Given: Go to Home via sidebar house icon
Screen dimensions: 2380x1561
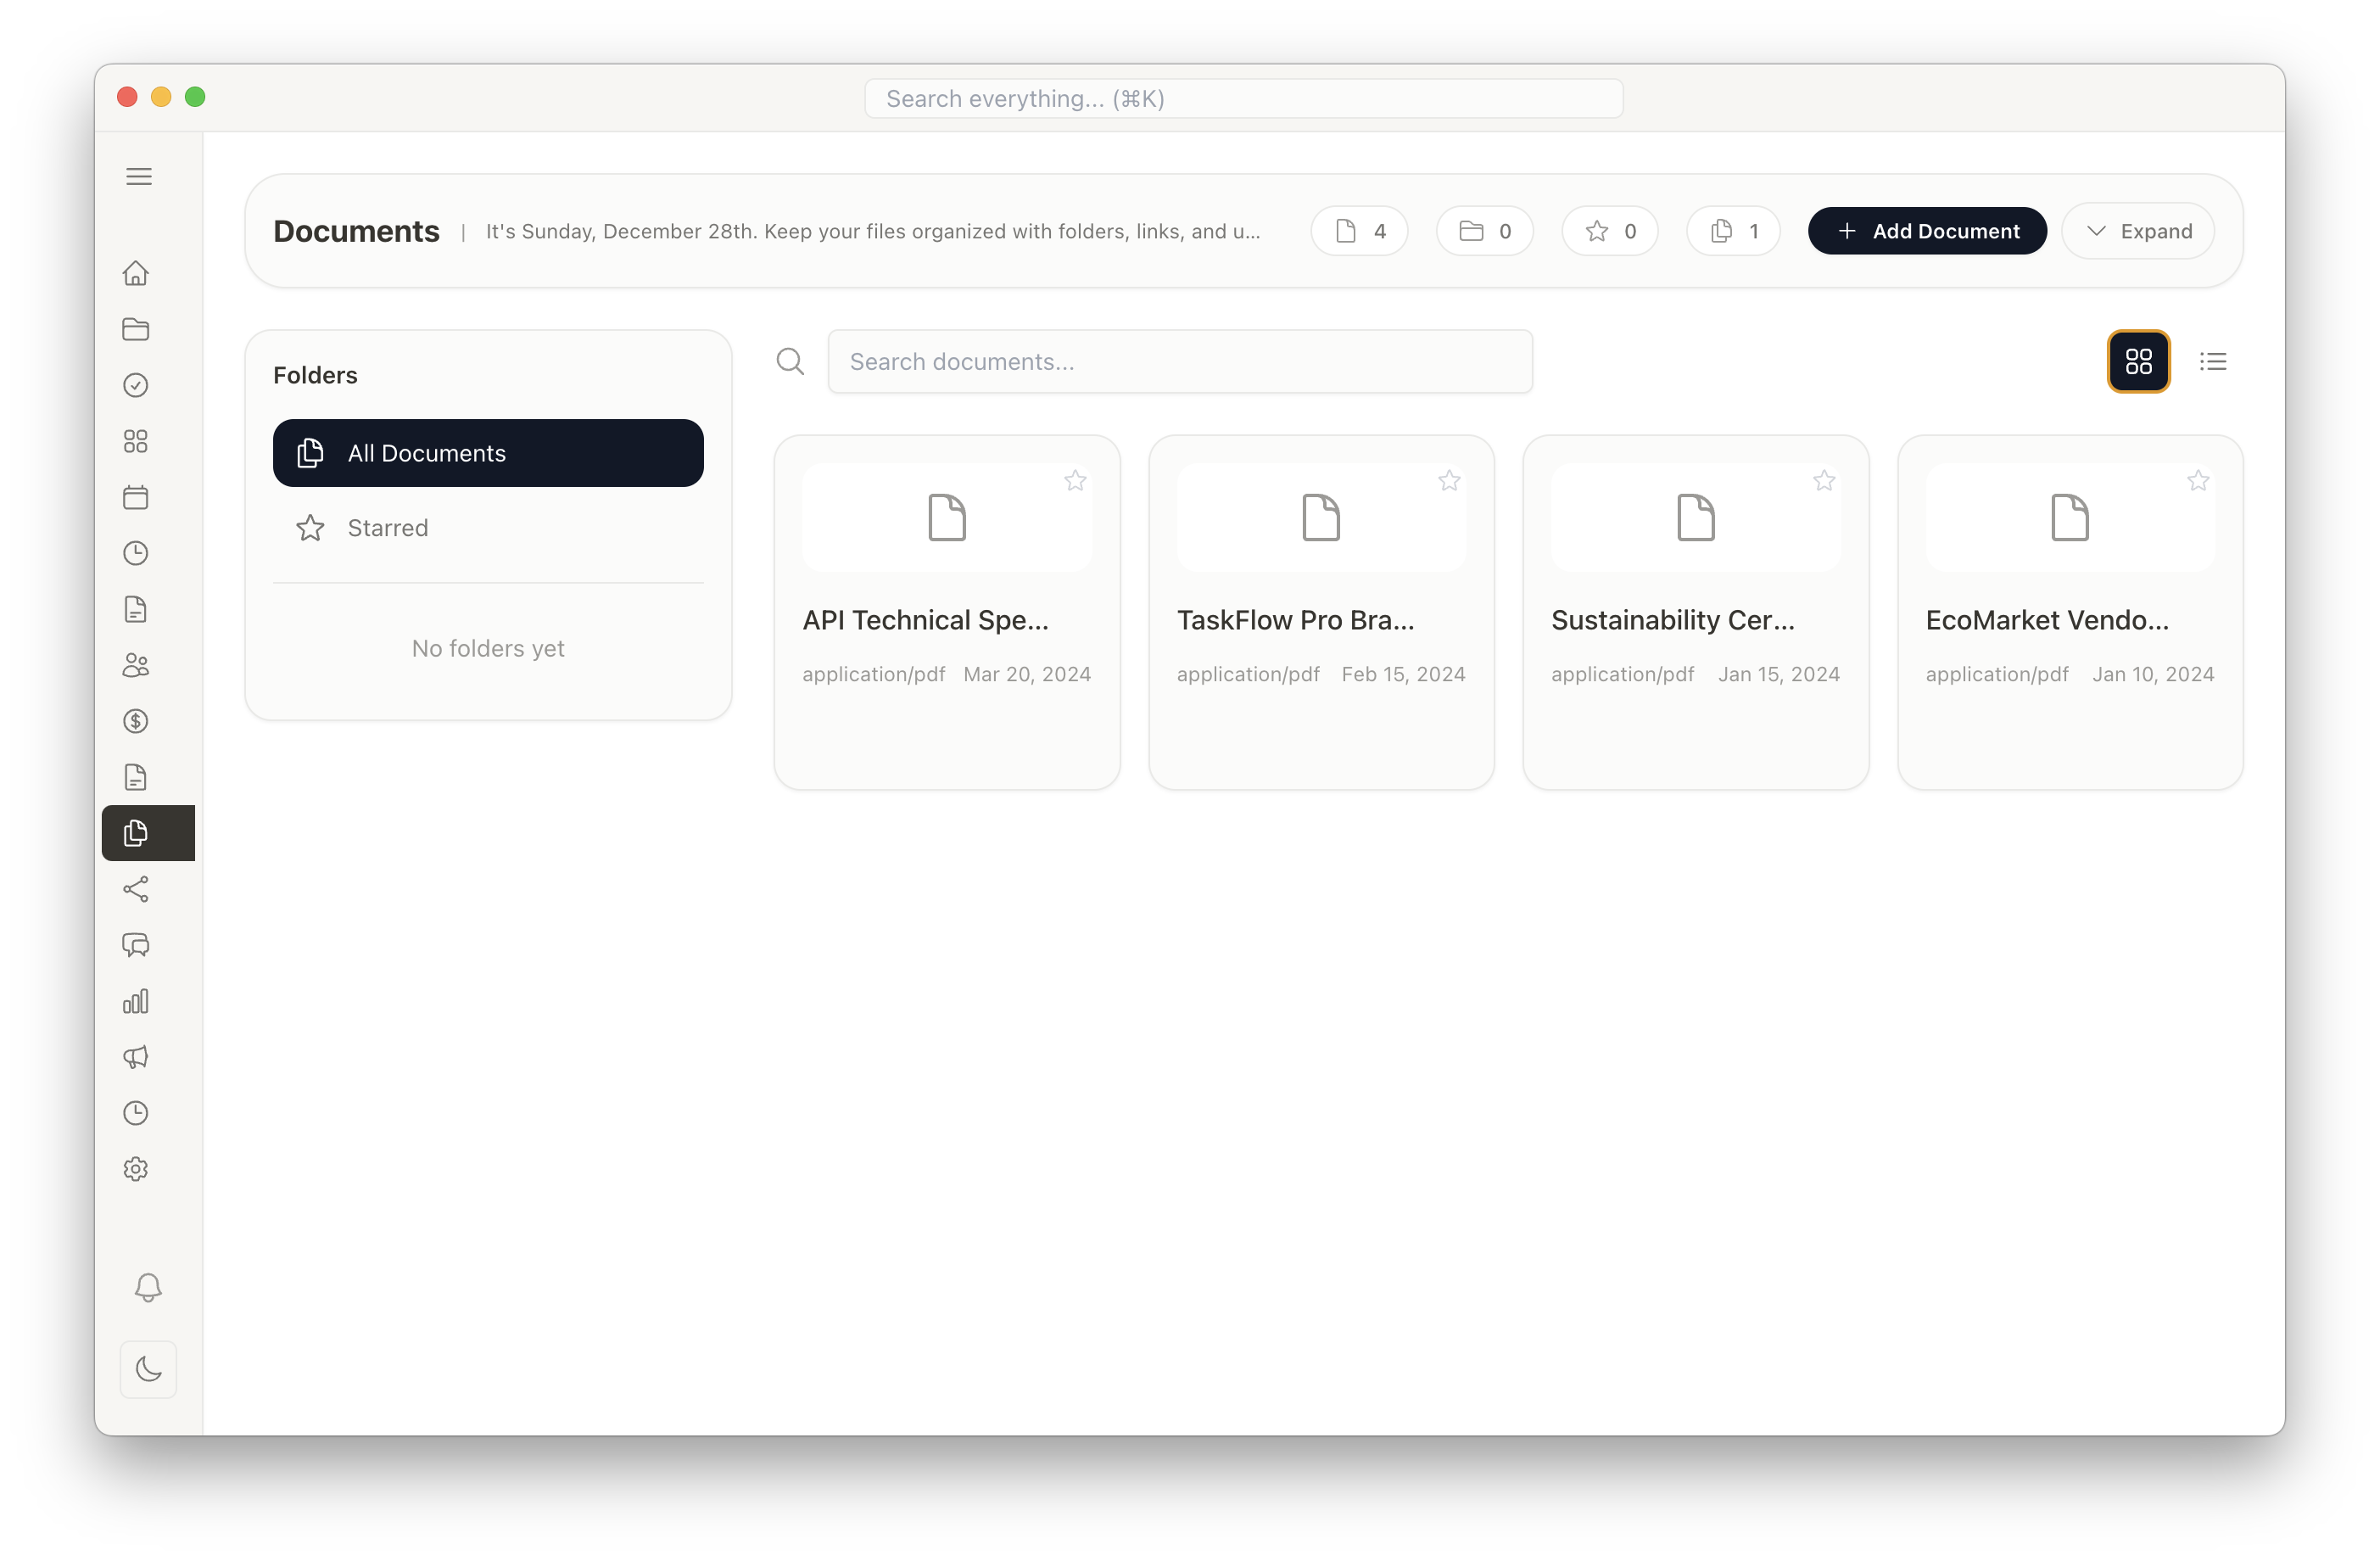Looking at the screenshot, I should (136, 273).
